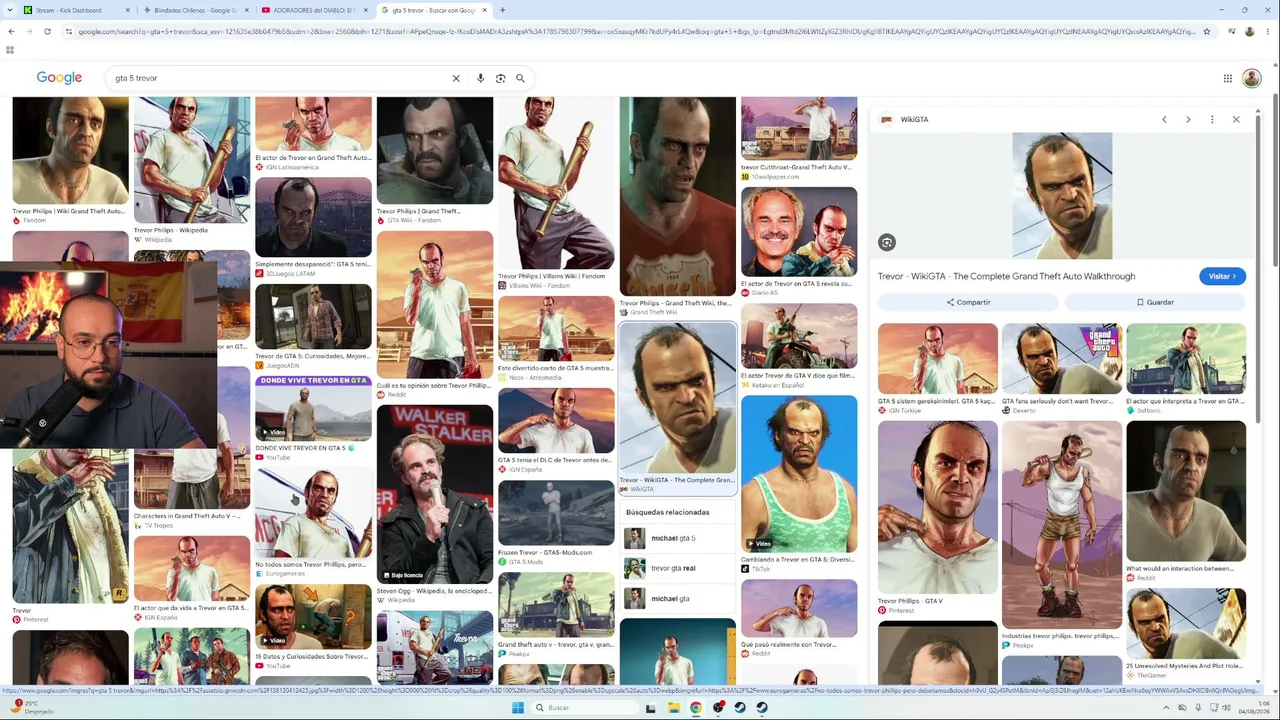Switch to Blindados Chilenos tab

195,10
